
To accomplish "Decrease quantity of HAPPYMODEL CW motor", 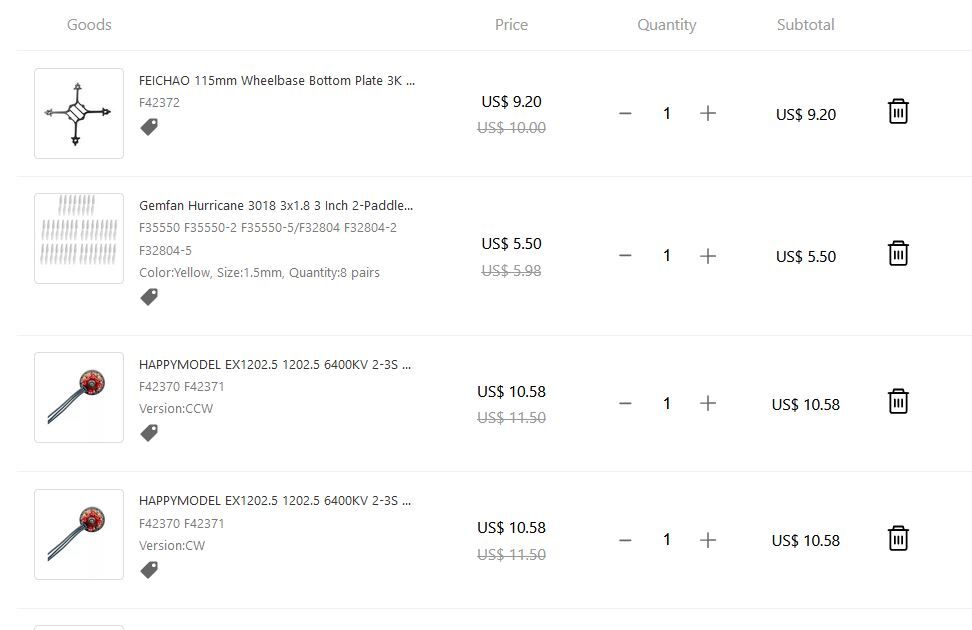I will click(625, 540).
